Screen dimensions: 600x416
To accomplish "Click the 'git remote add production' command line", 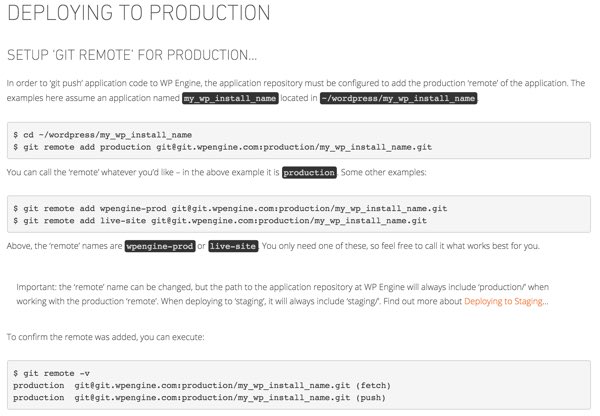I will point(222,147).
